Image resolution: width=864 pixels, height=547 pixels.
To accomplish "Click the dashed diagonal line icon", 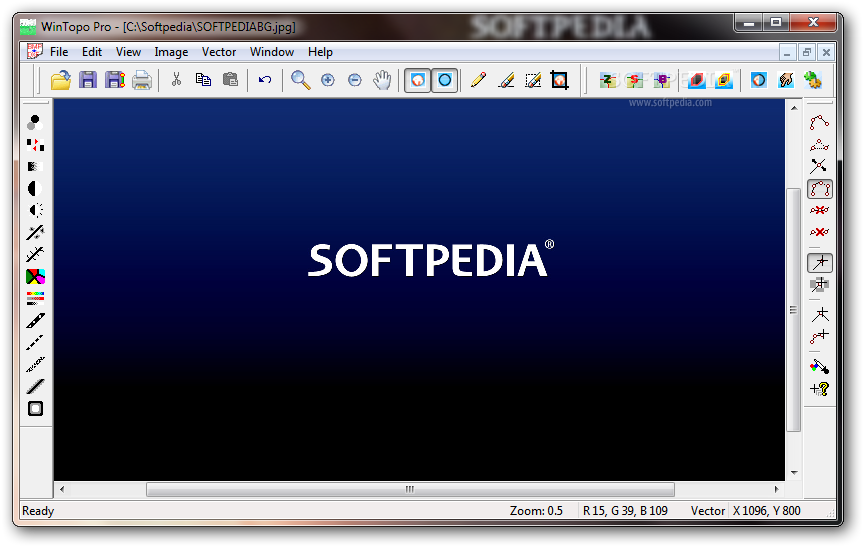I will point(35,343).
